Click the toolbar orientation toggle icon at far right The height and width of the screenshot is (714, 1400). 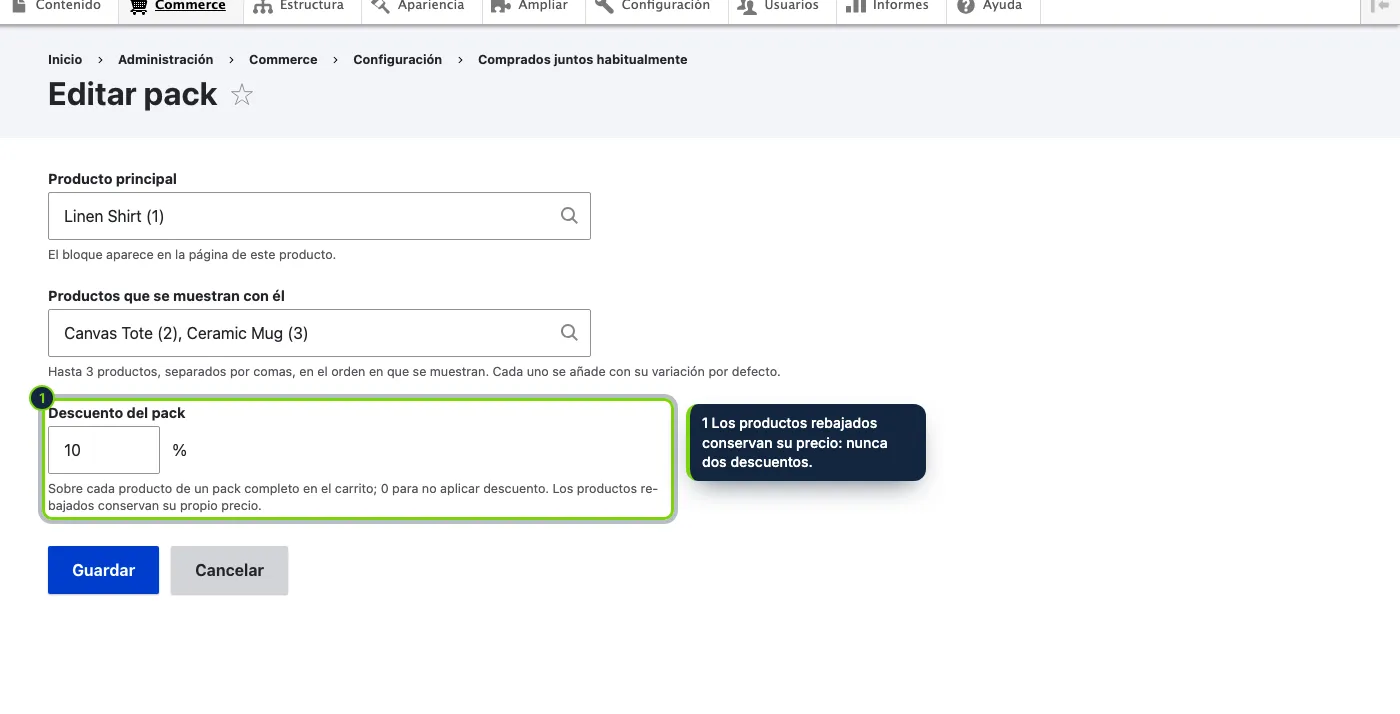pos(1380,6)
